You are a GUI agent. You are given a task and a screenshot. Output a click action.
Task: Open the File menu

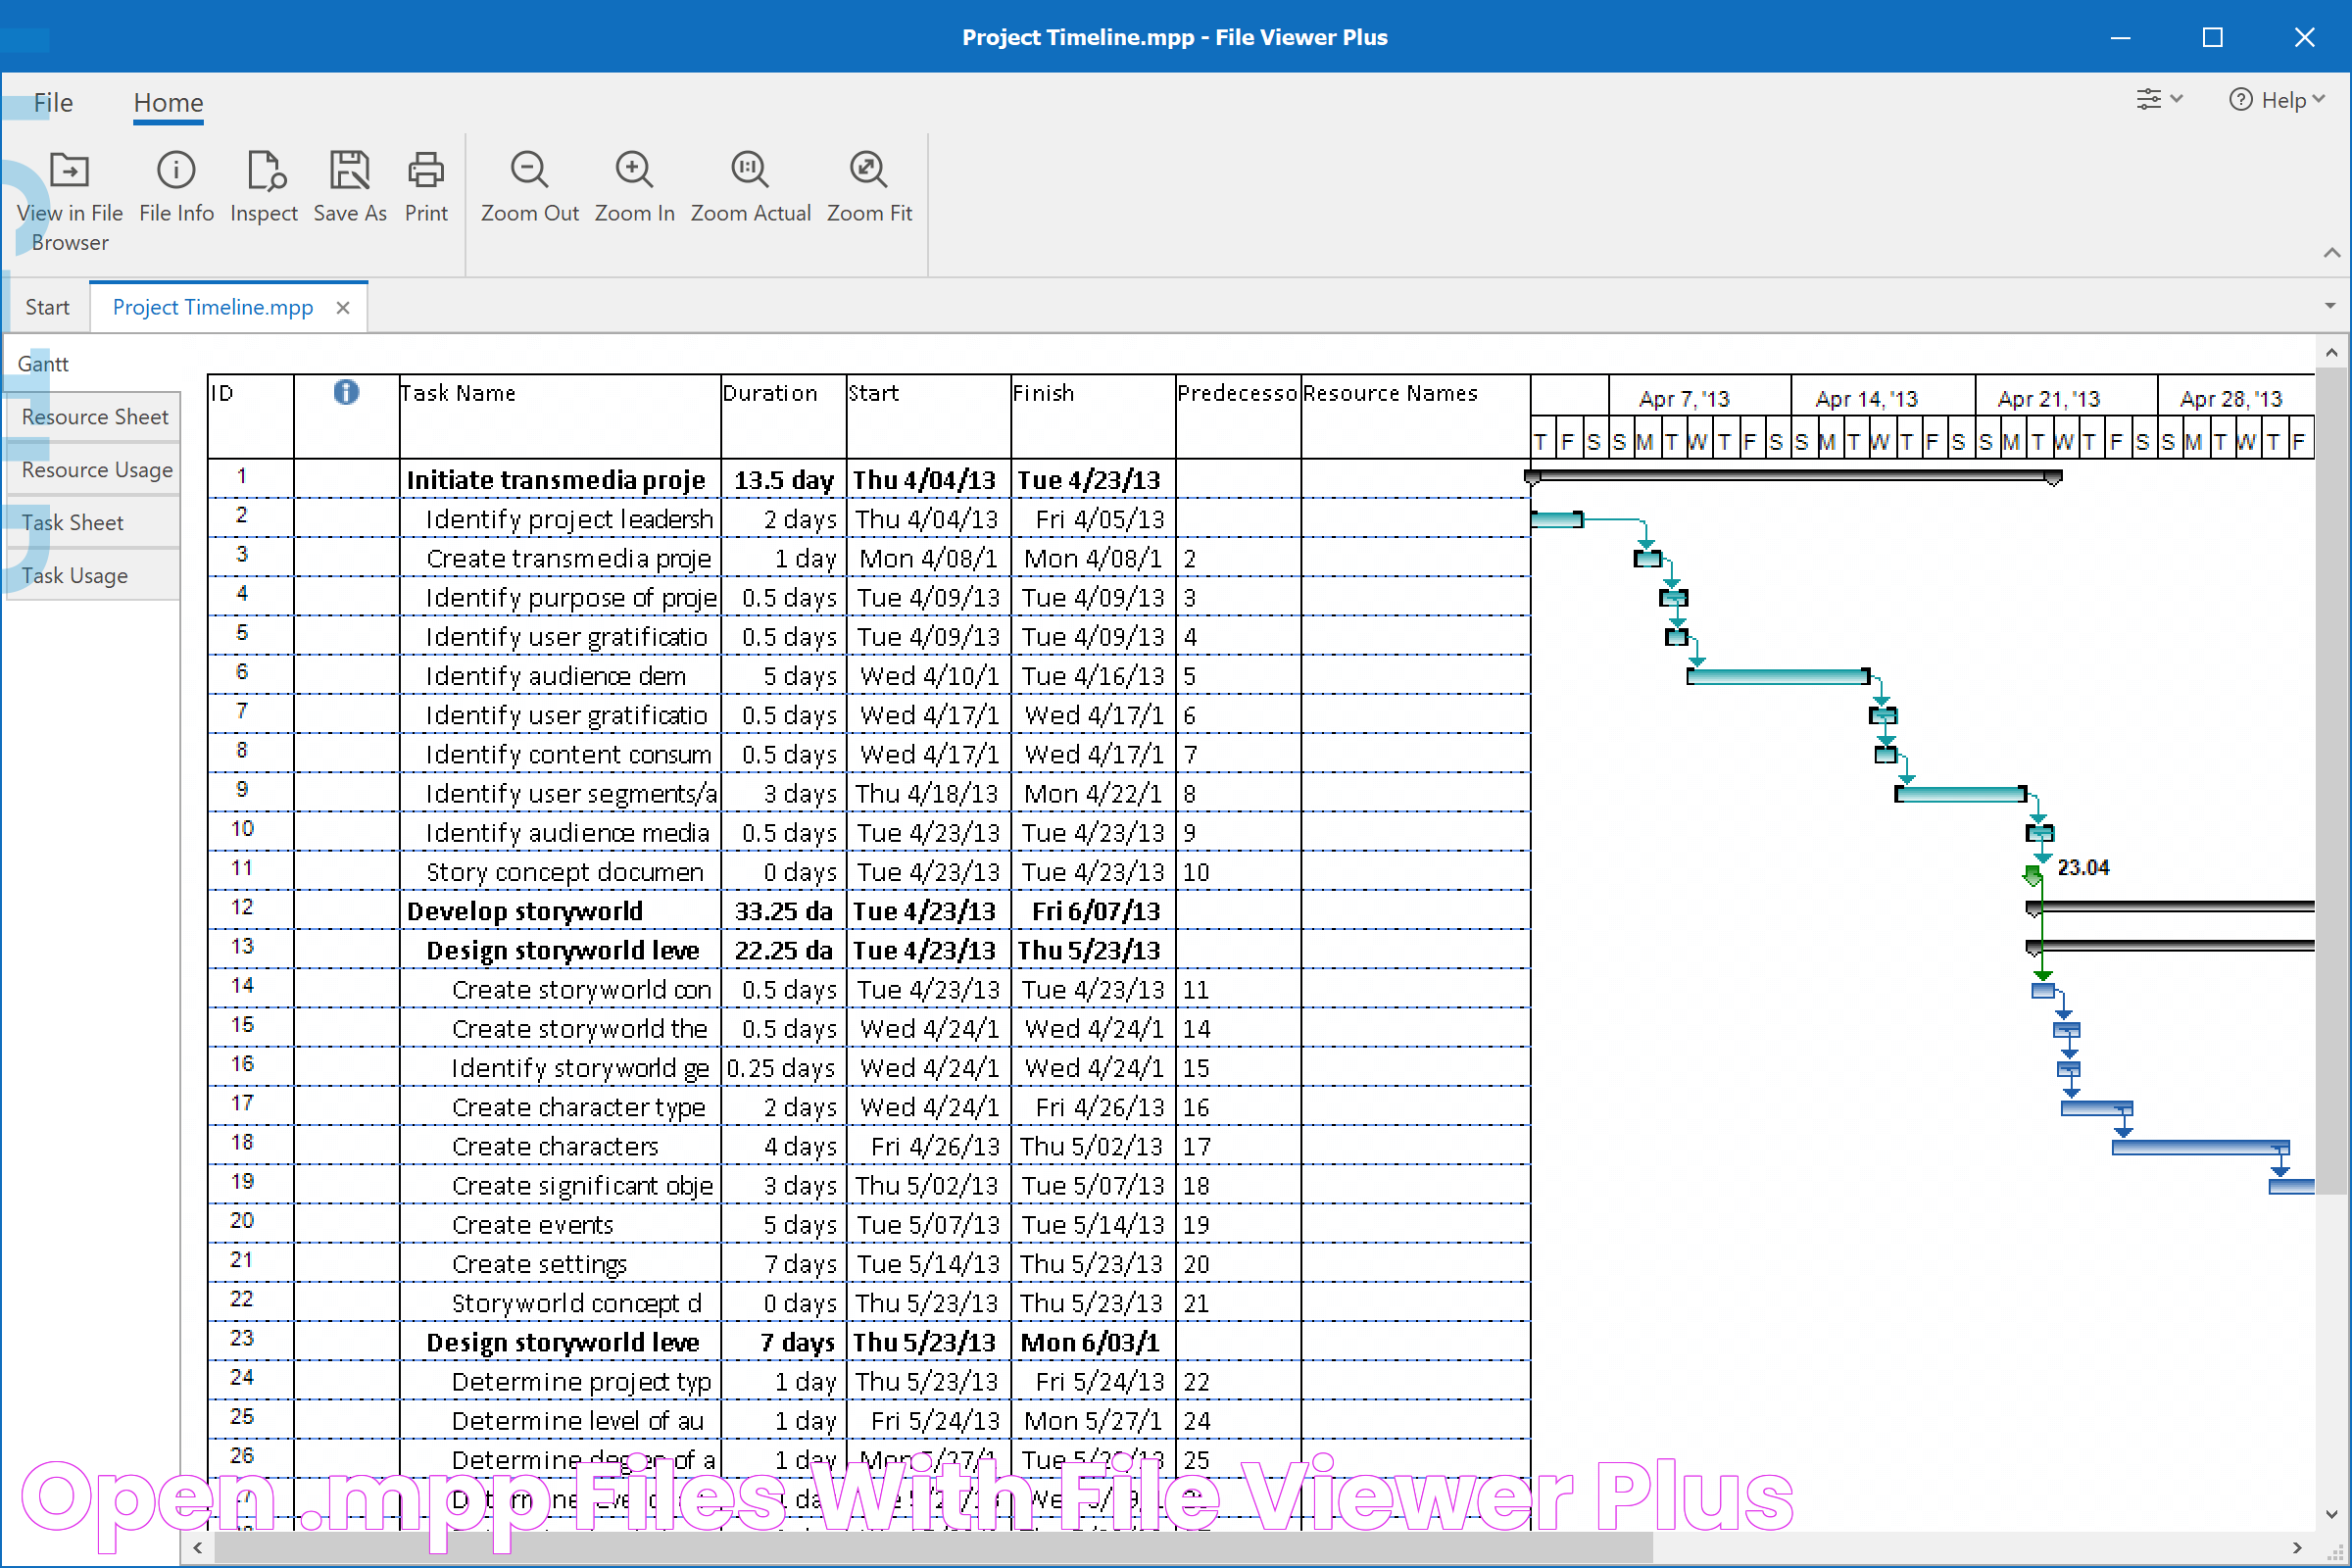51,100
